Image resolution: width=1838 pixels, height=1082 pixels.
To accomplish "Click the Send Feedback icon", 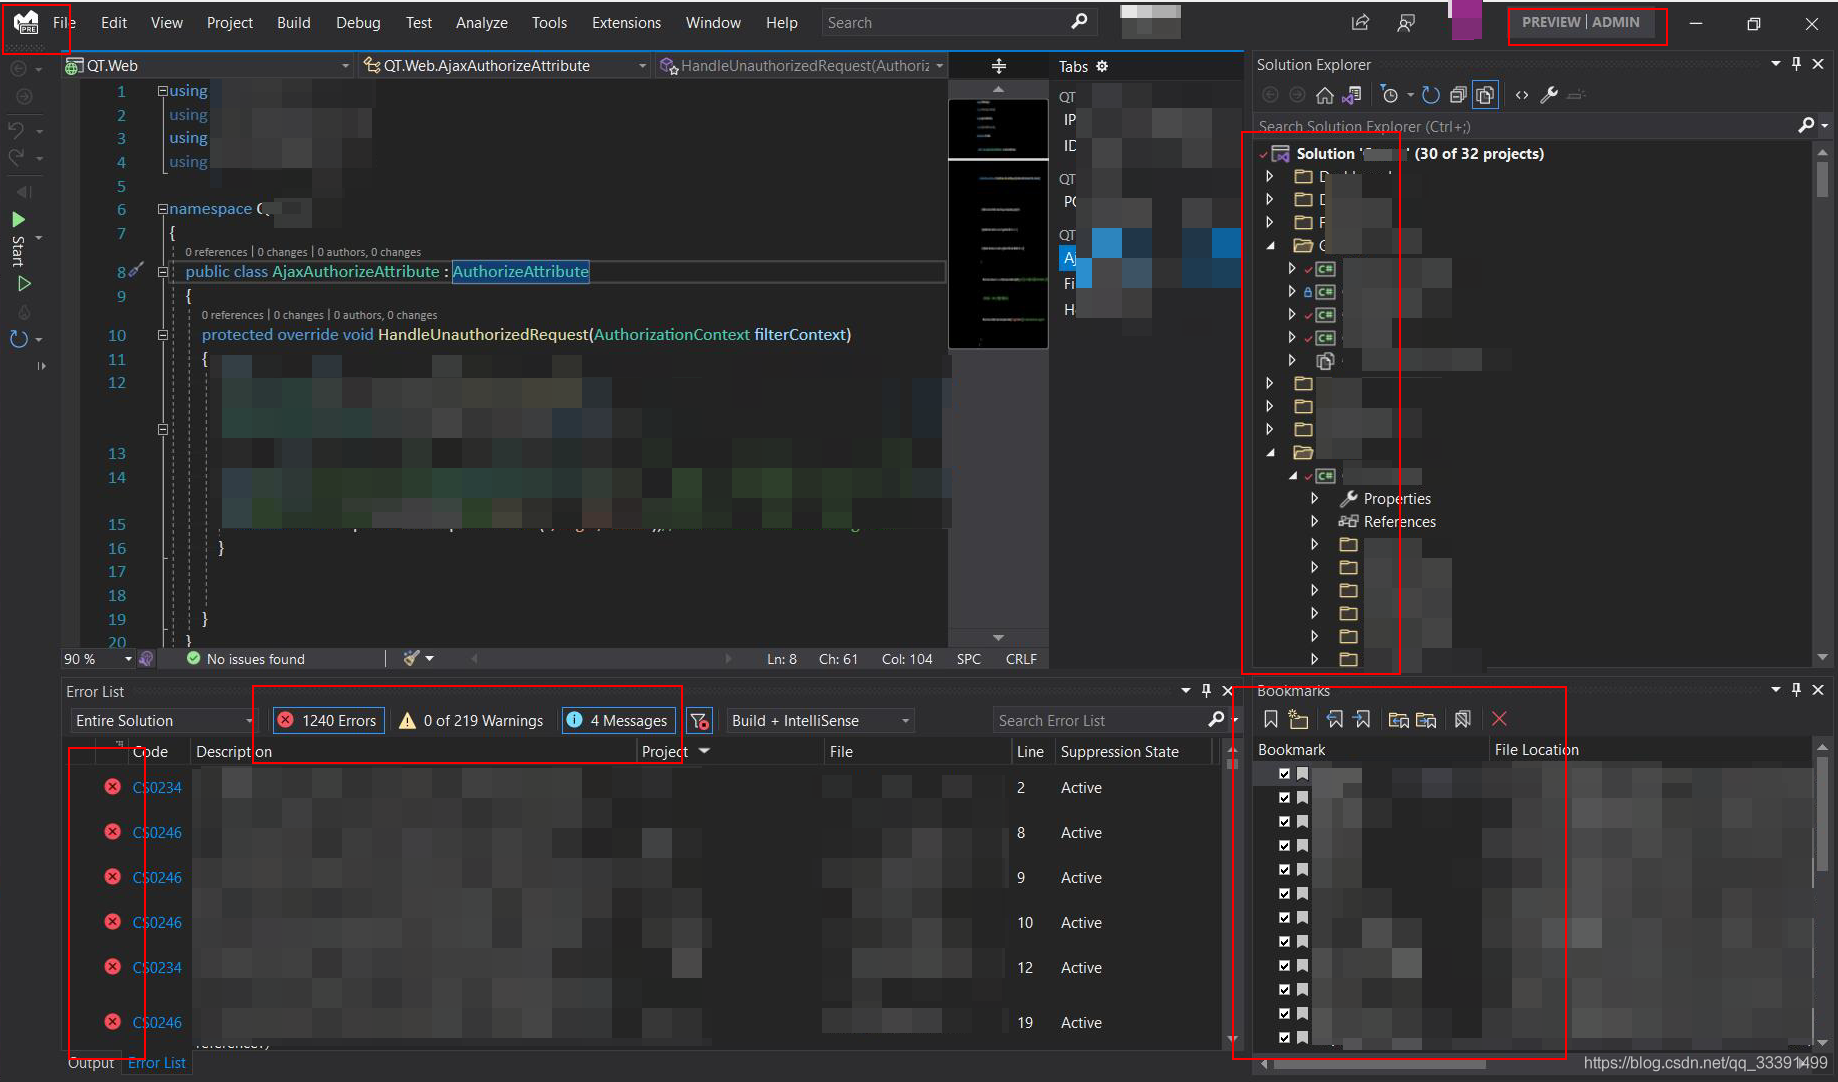I will [1406, 22].
